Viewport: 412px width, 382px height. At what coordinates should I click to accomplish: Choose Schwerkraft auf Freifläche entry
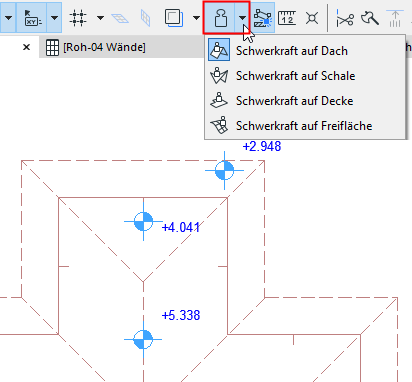point(305,126)
